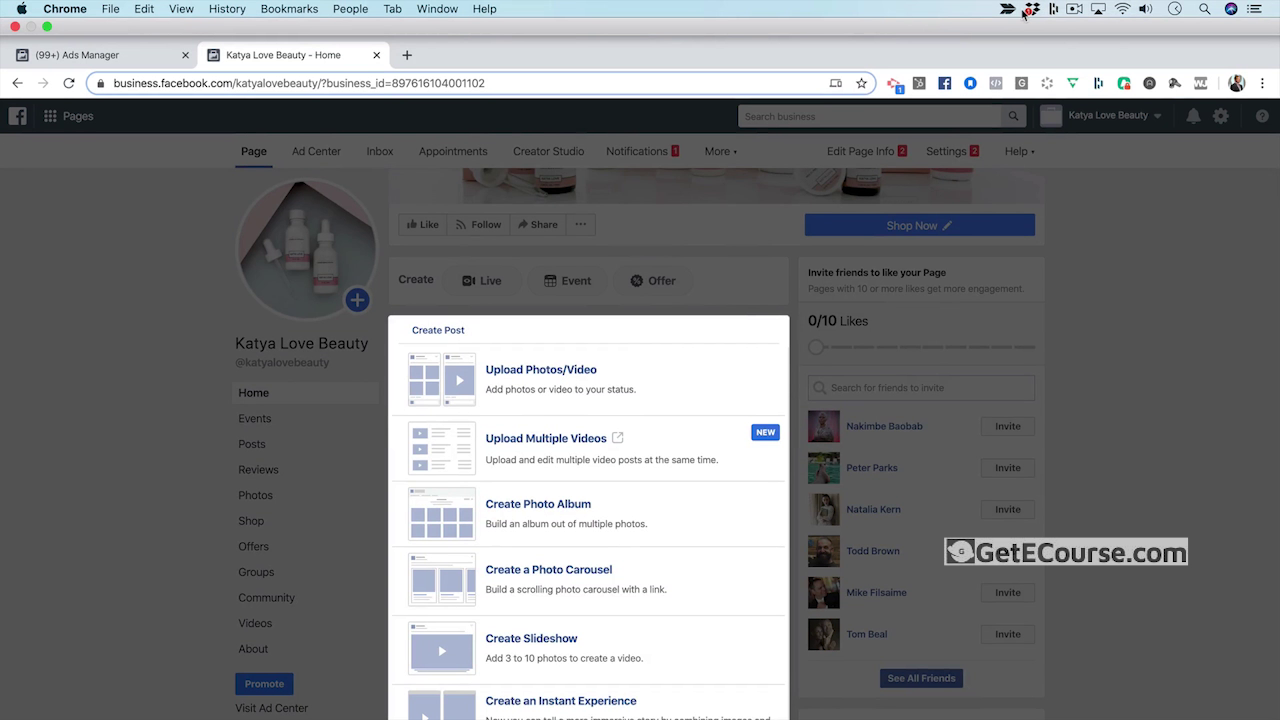Click the Search for friends to invite field

[921, 388]
